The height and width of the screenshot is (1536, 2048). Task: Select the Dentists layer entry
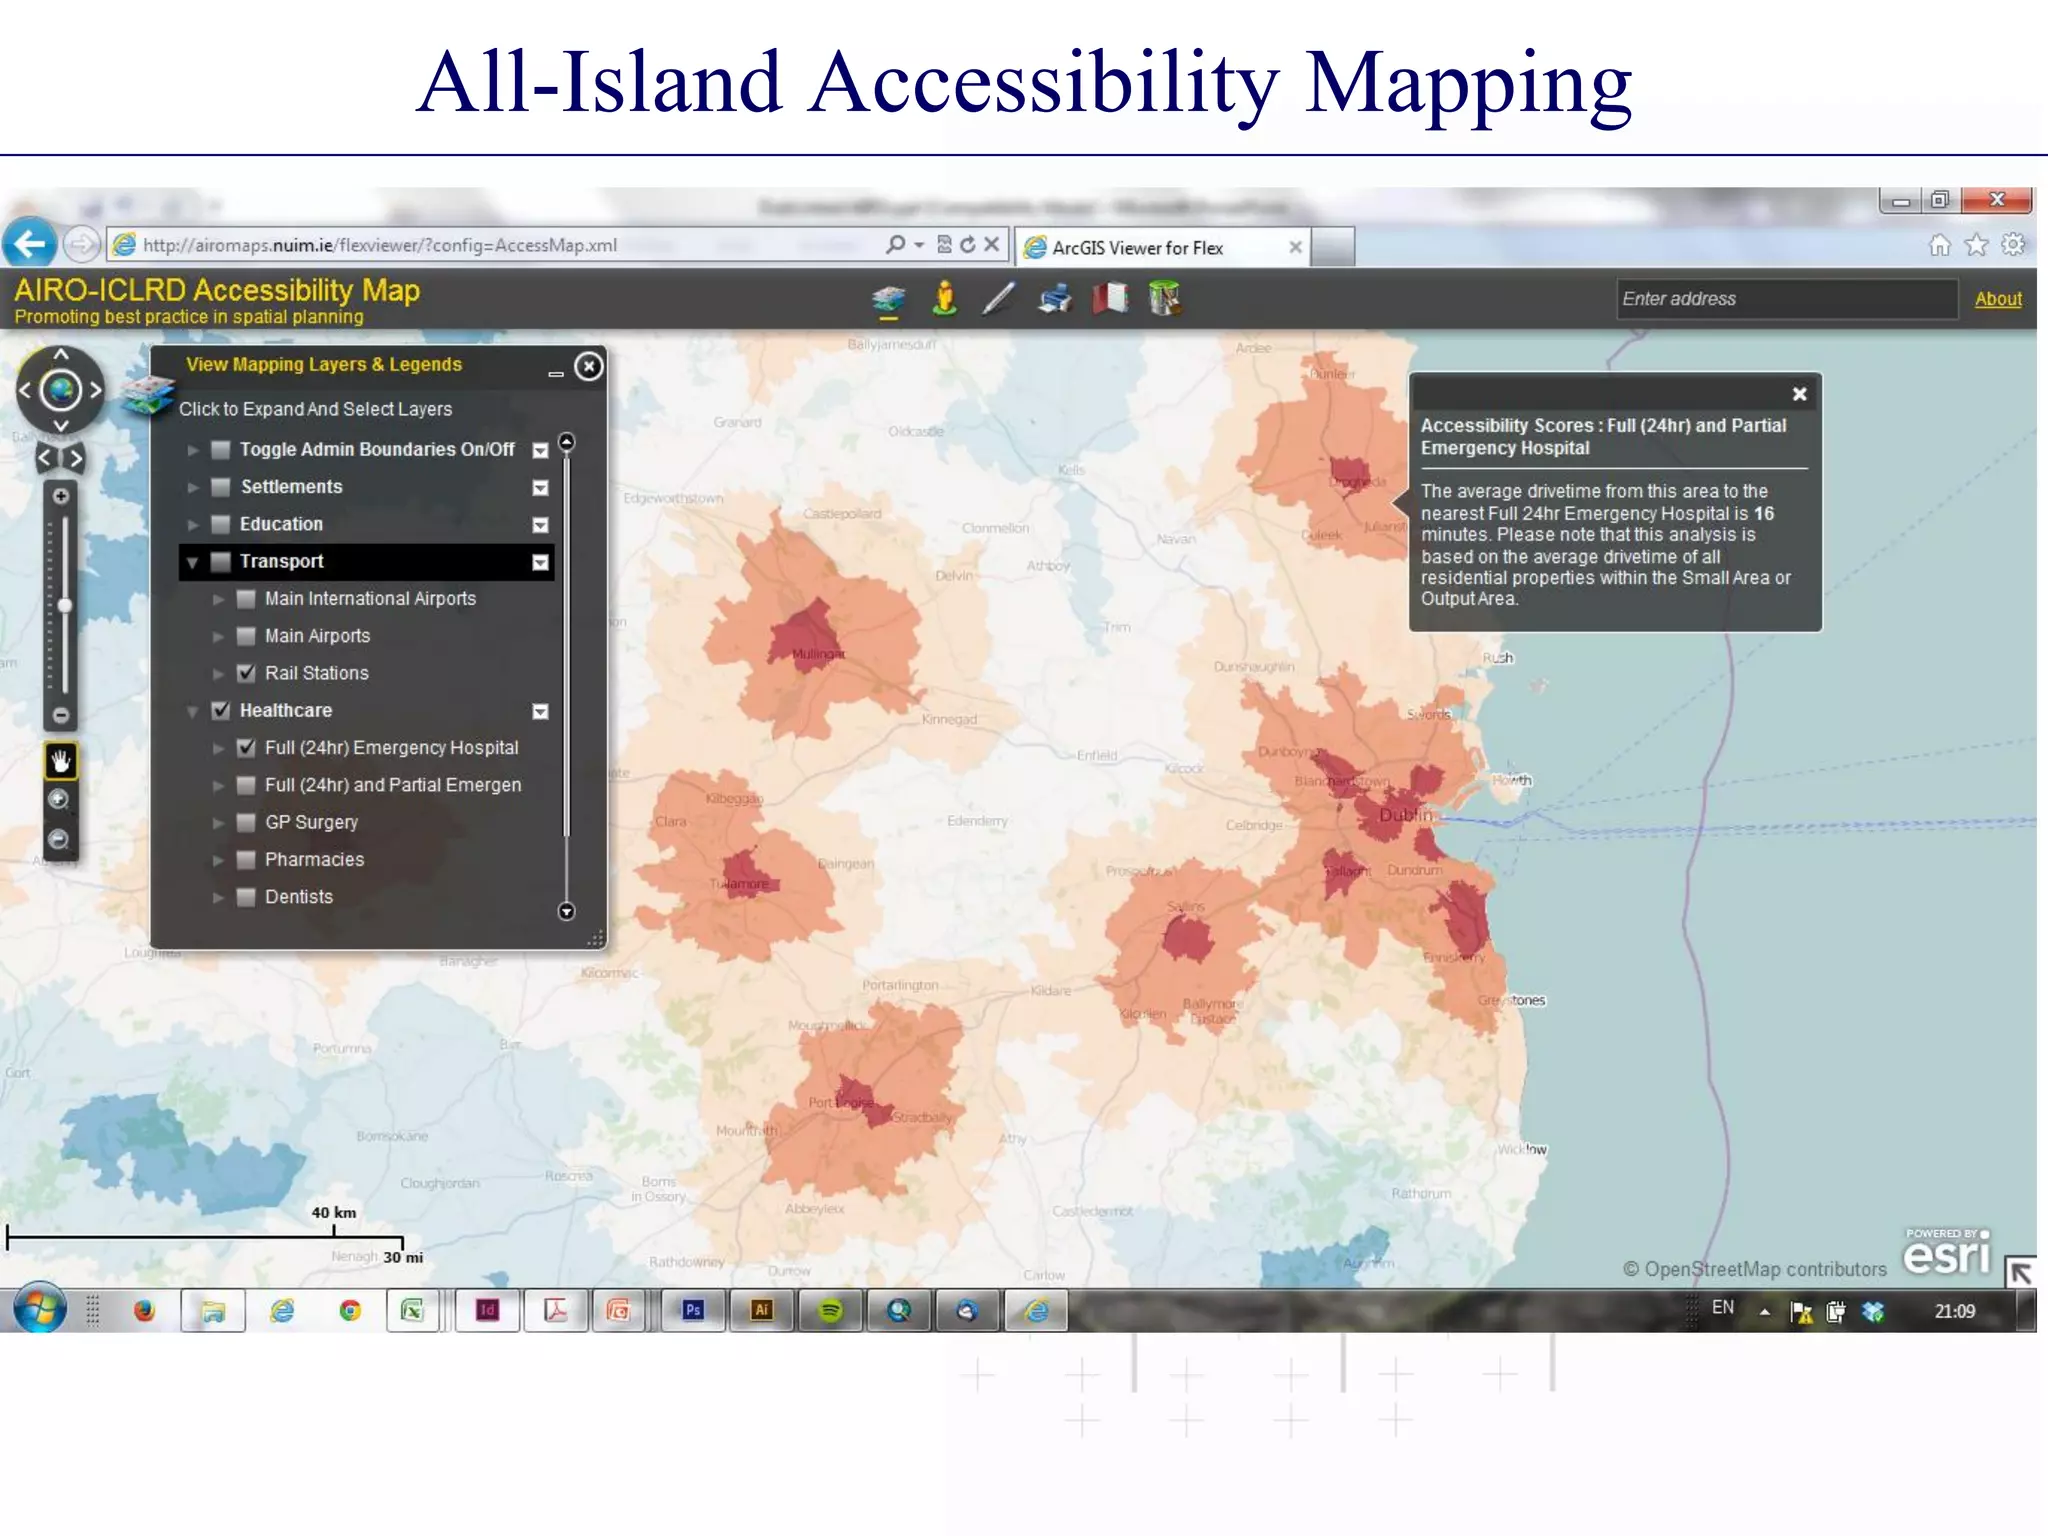(298, 897)
